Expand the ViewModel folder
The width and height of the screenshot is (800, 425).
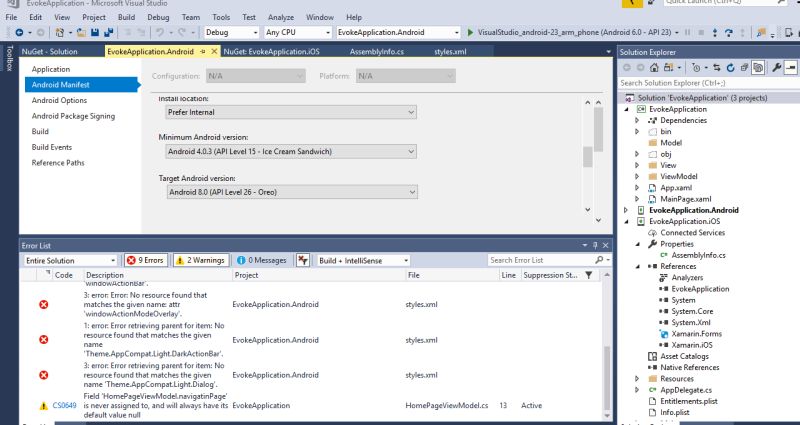point(637,177)
